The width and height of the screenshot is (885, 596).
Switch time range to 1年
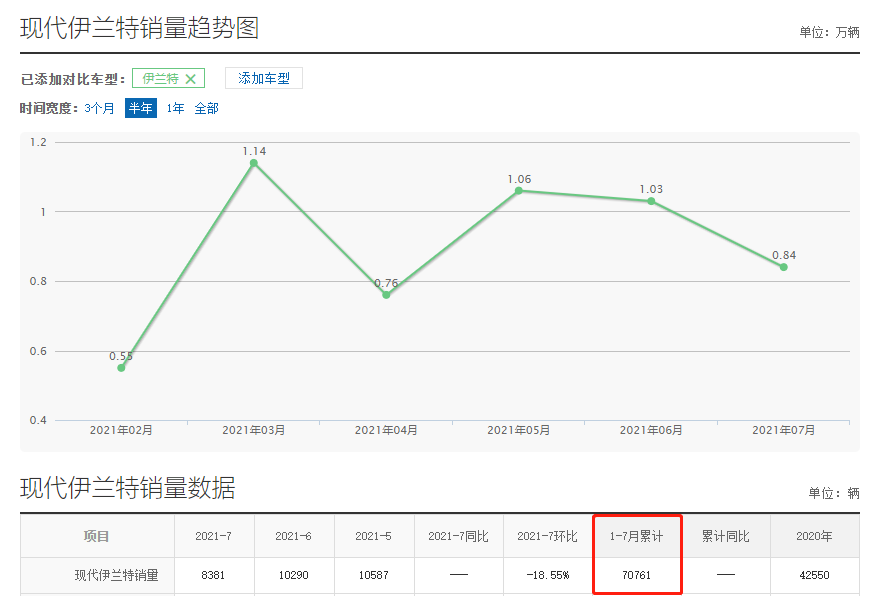click(175, 108)
